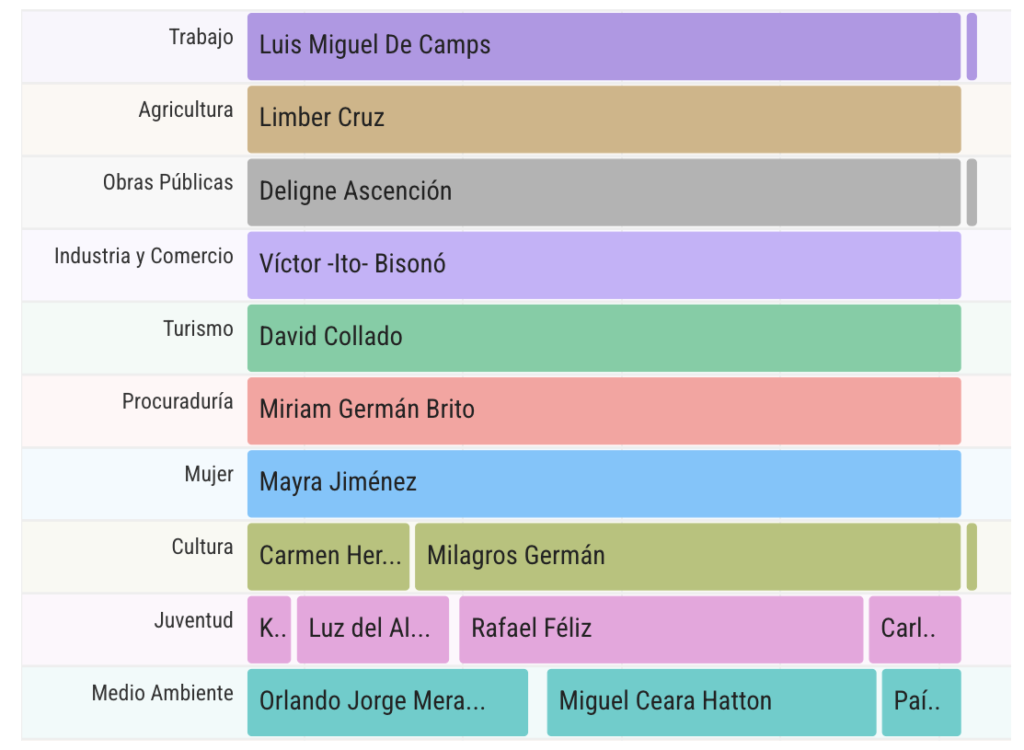Open the Deligne Ascención bar
1024x750 pixels.
tap(604, 192)
